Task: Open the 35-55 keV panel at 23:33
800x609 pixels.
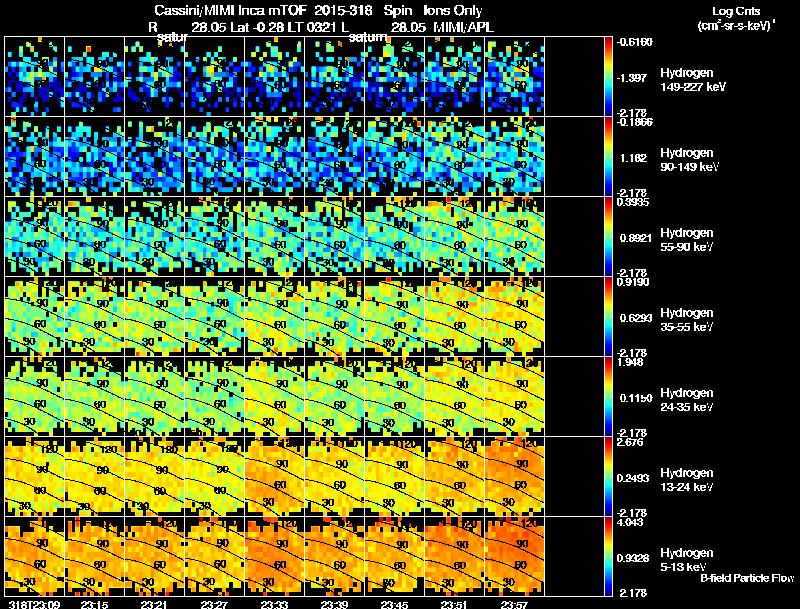Action: click(x=274, y=316)
